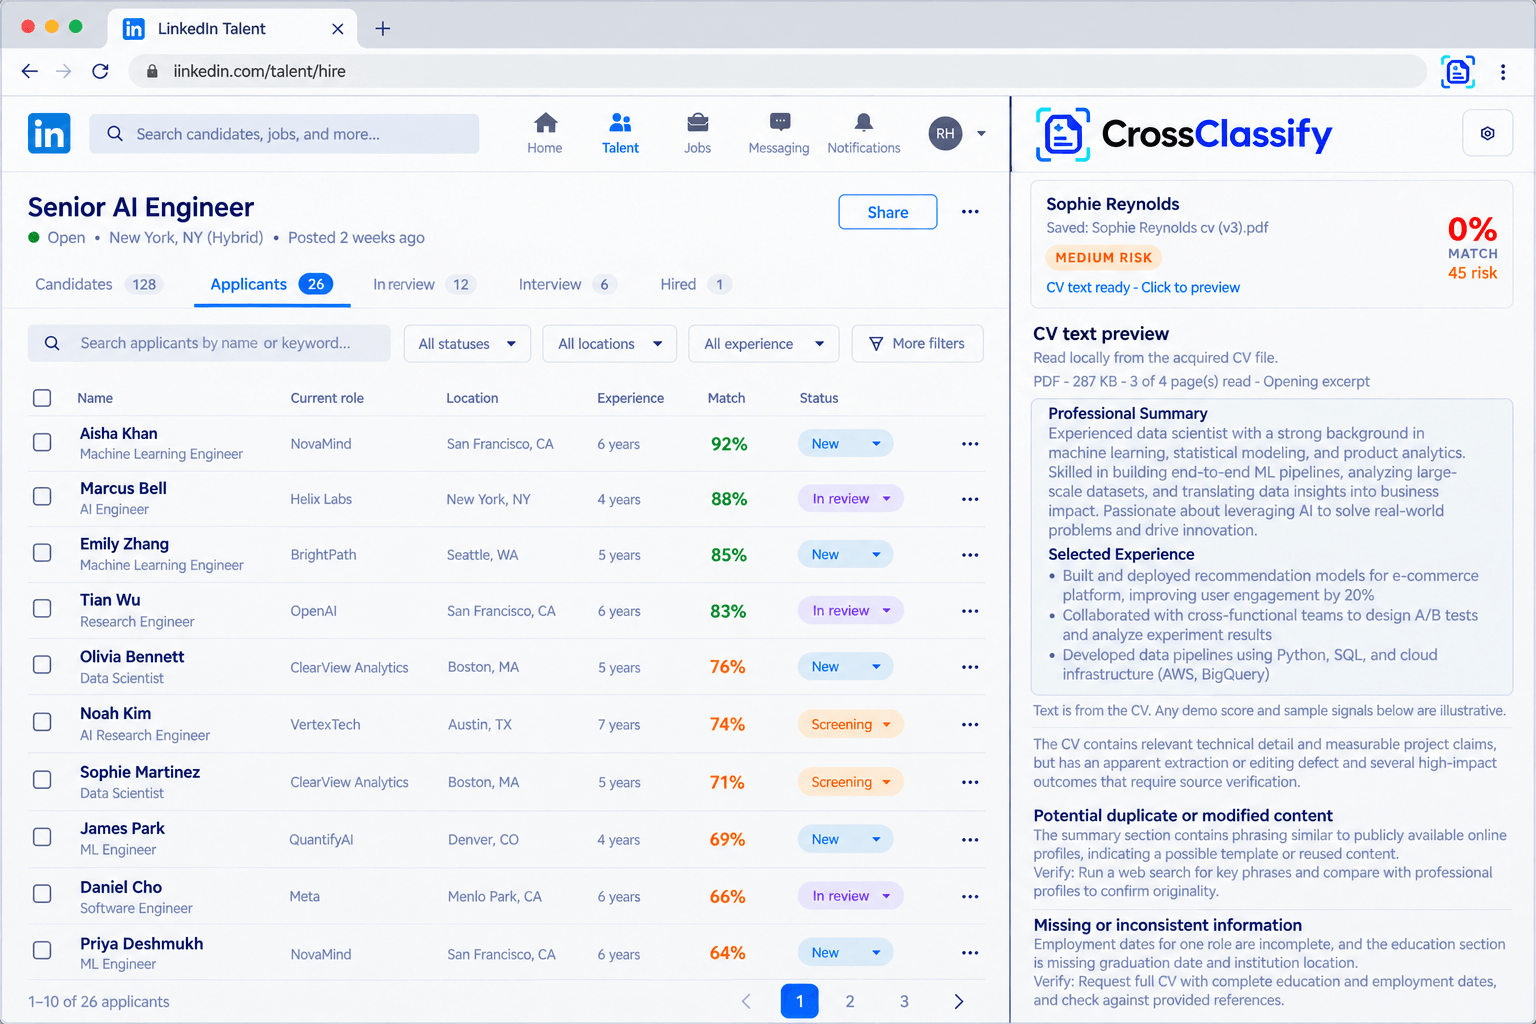Open More filters

[x=917, y=344]
